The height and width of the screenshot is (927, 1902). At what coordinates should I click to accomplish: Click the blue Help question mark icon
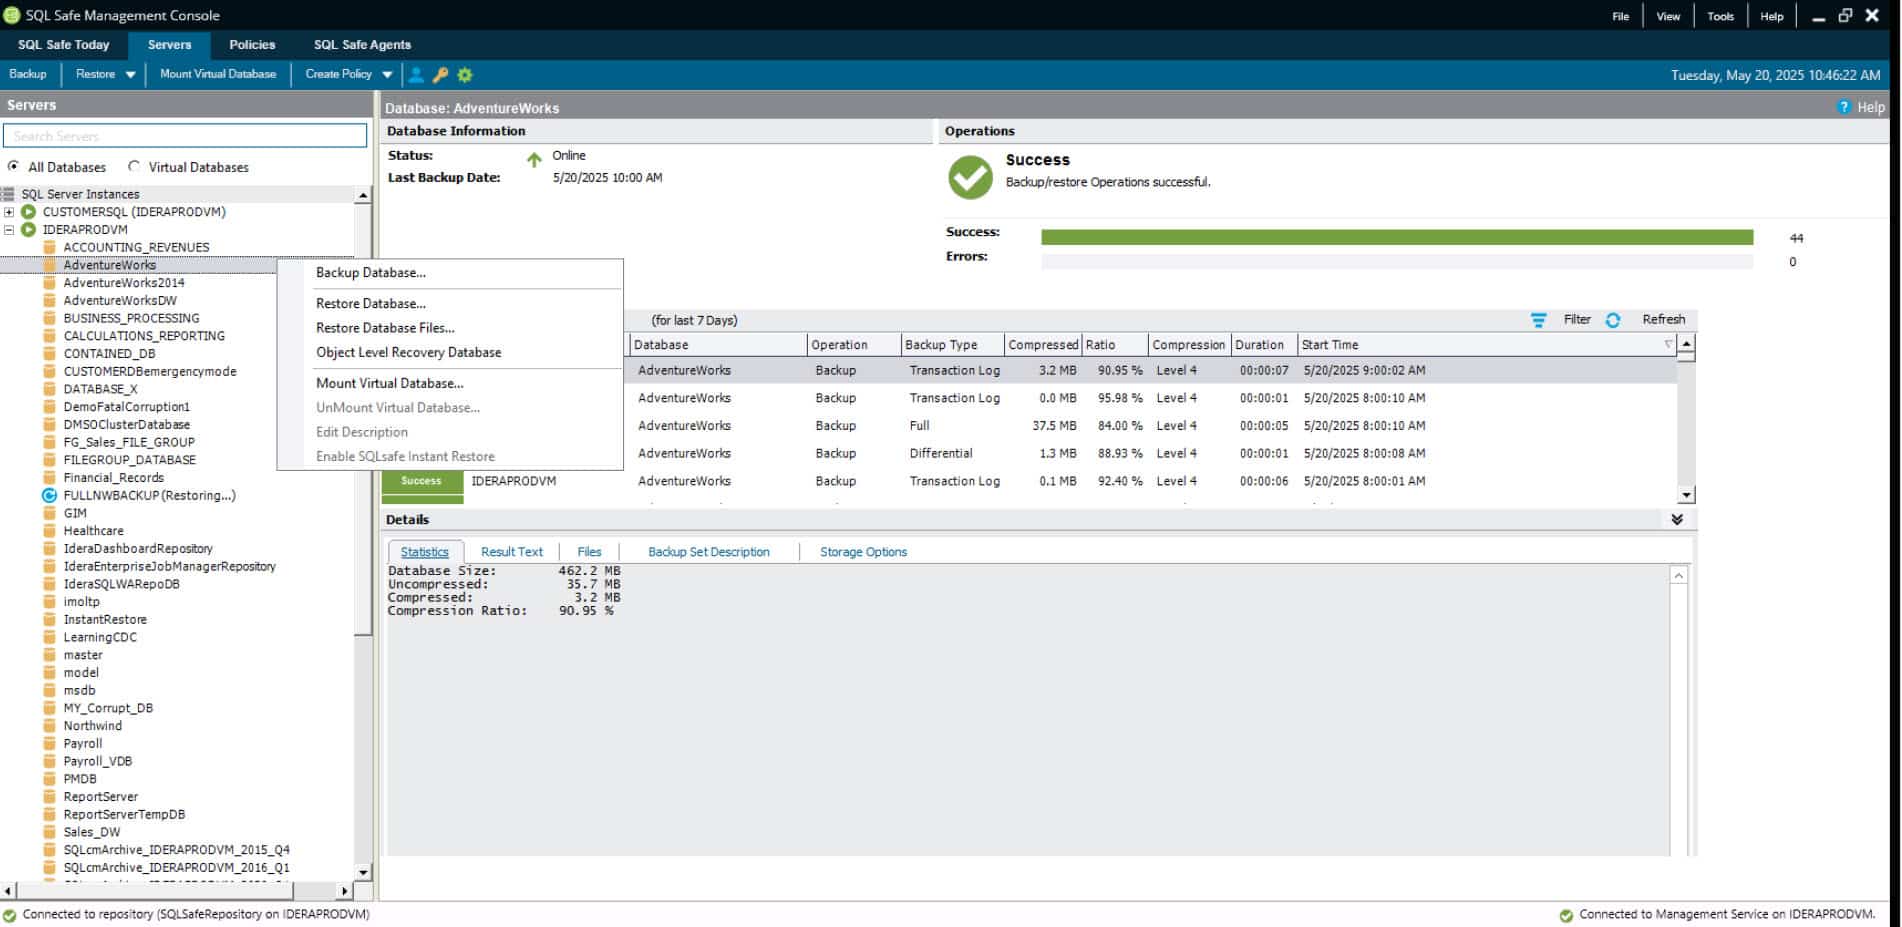1844,107
